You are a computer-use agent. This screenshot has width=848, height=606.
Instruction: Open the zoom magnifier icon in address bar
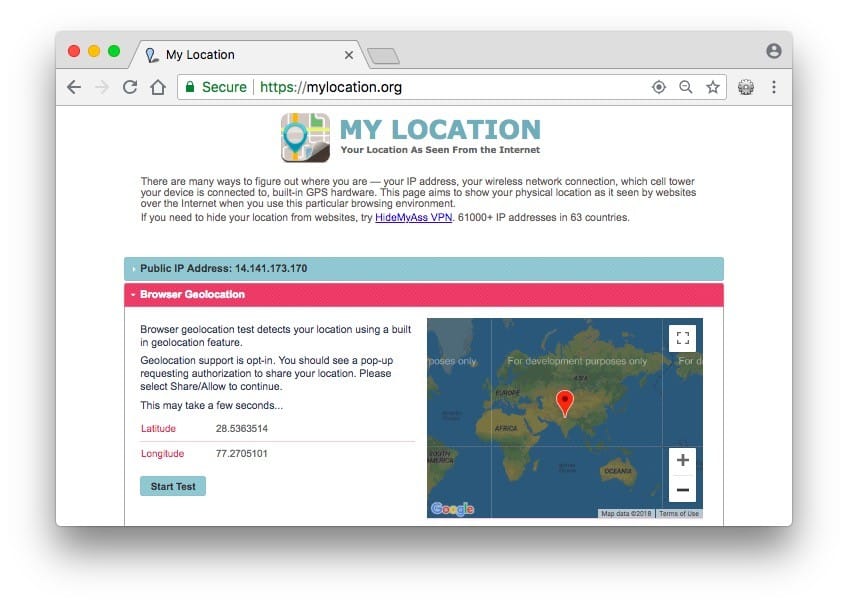click(x=685, y=87)
